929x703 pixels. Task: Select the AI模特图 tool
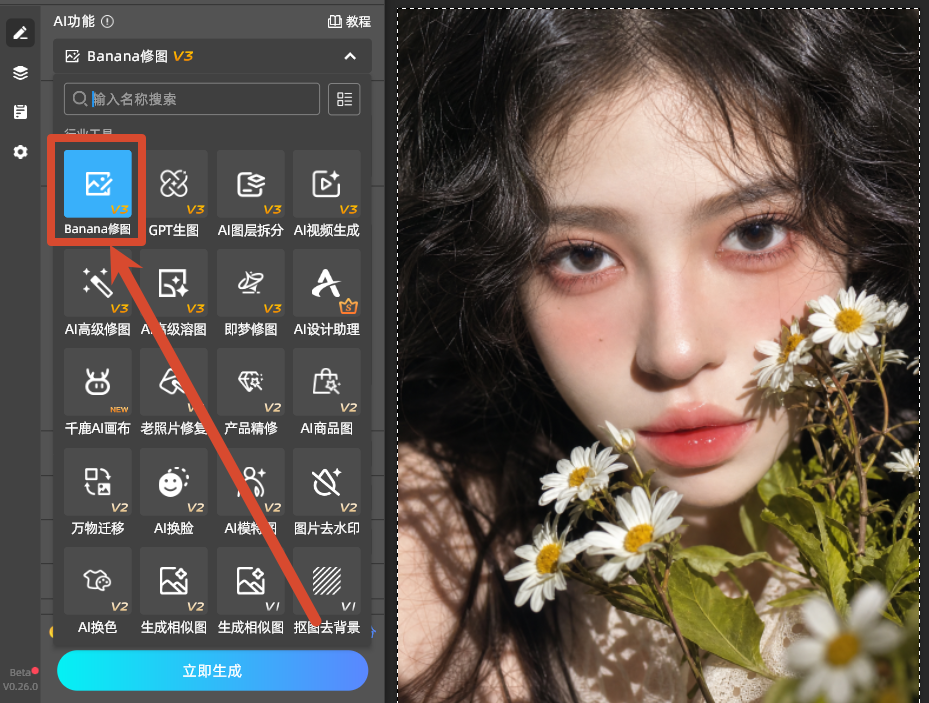coord(251,492)
